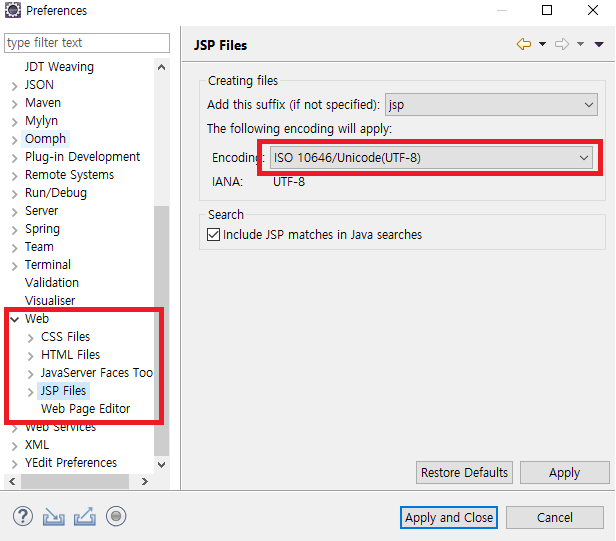Toggle Include JSP matches in Java searches
The image size is (616, 541).
point(213,235)
